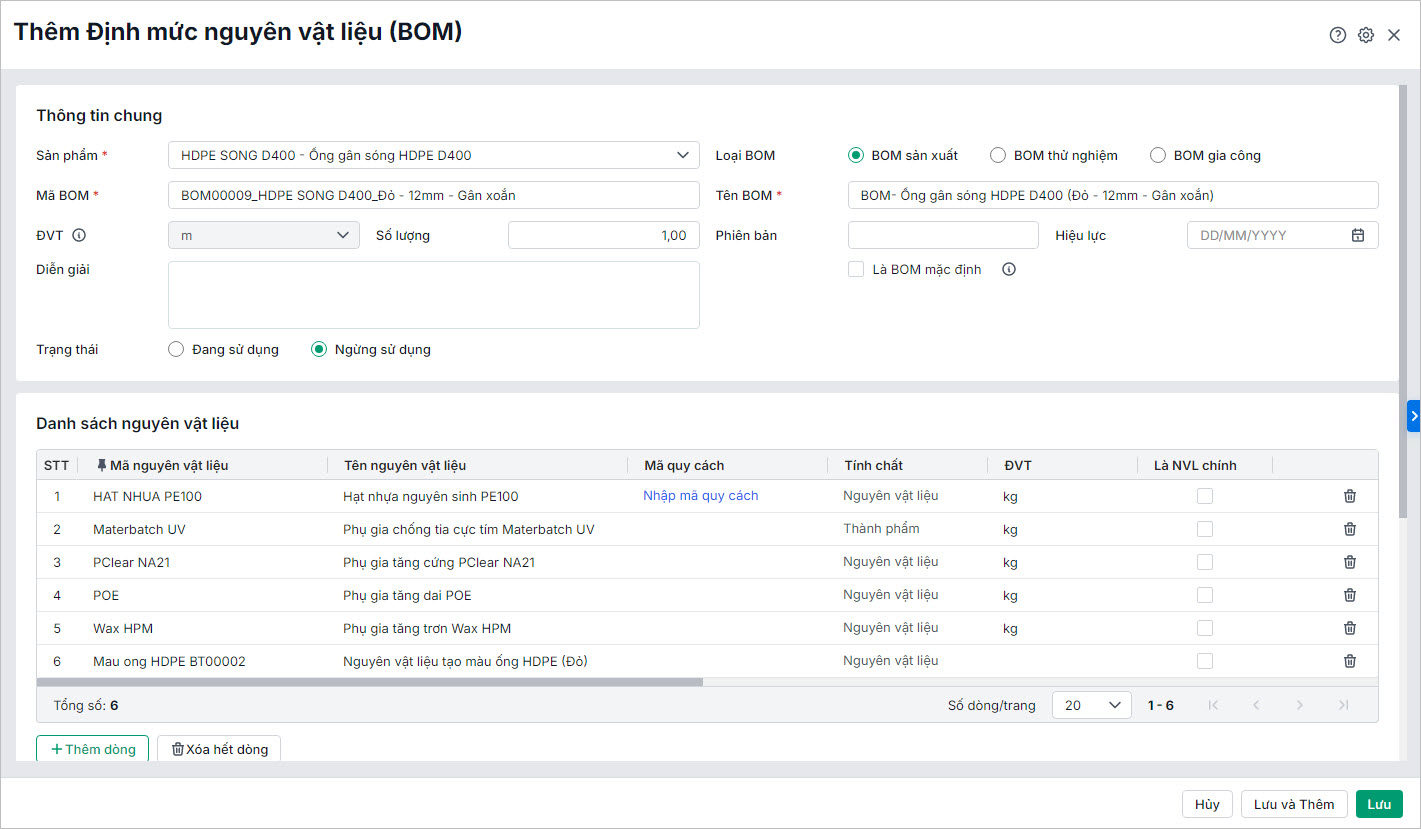Image resolution: width=1421 pixels, height=829 pixels.
Task: Click the horizontal table scrollbar
Action: 370,682
